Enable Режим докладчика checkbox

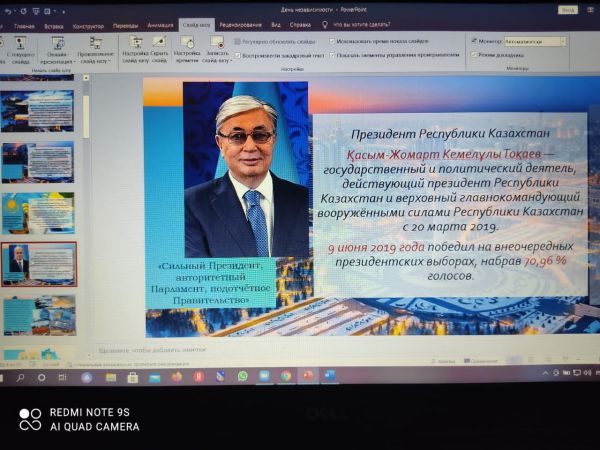click(473, 54)
